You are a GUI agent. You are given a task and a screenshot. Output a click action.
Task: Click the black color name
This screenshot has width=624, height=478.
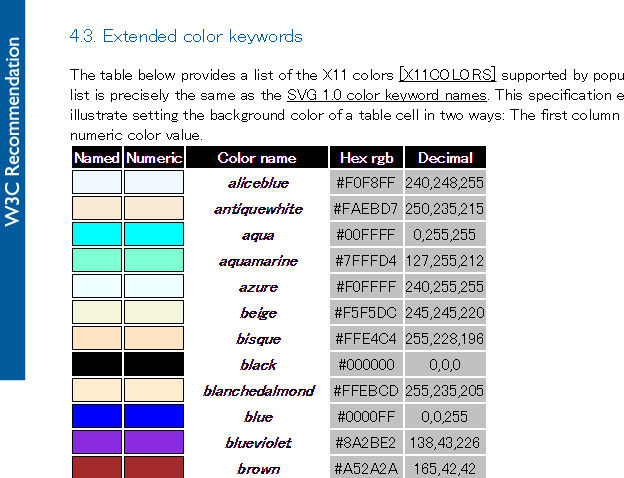coord(258,365)
